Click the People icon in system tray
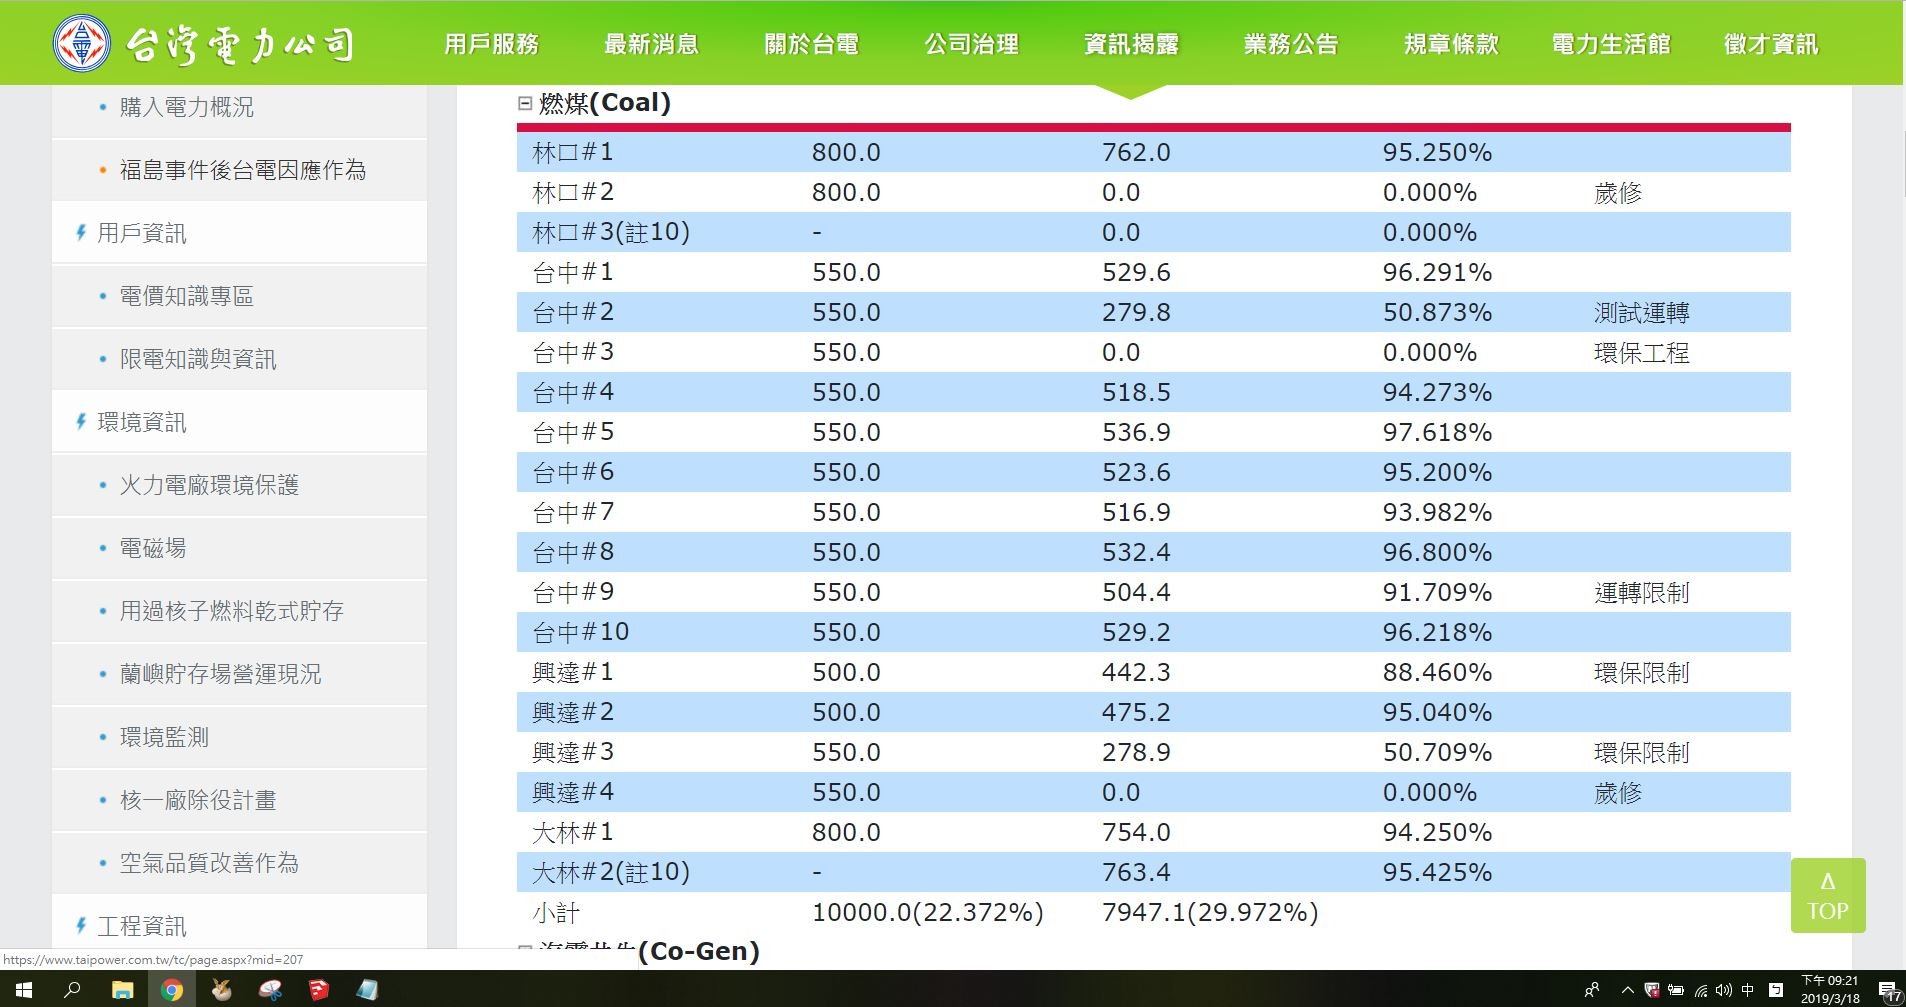Viewport: 1906px width, 1007px height. pyautogui.click(x=1592, y=990)
